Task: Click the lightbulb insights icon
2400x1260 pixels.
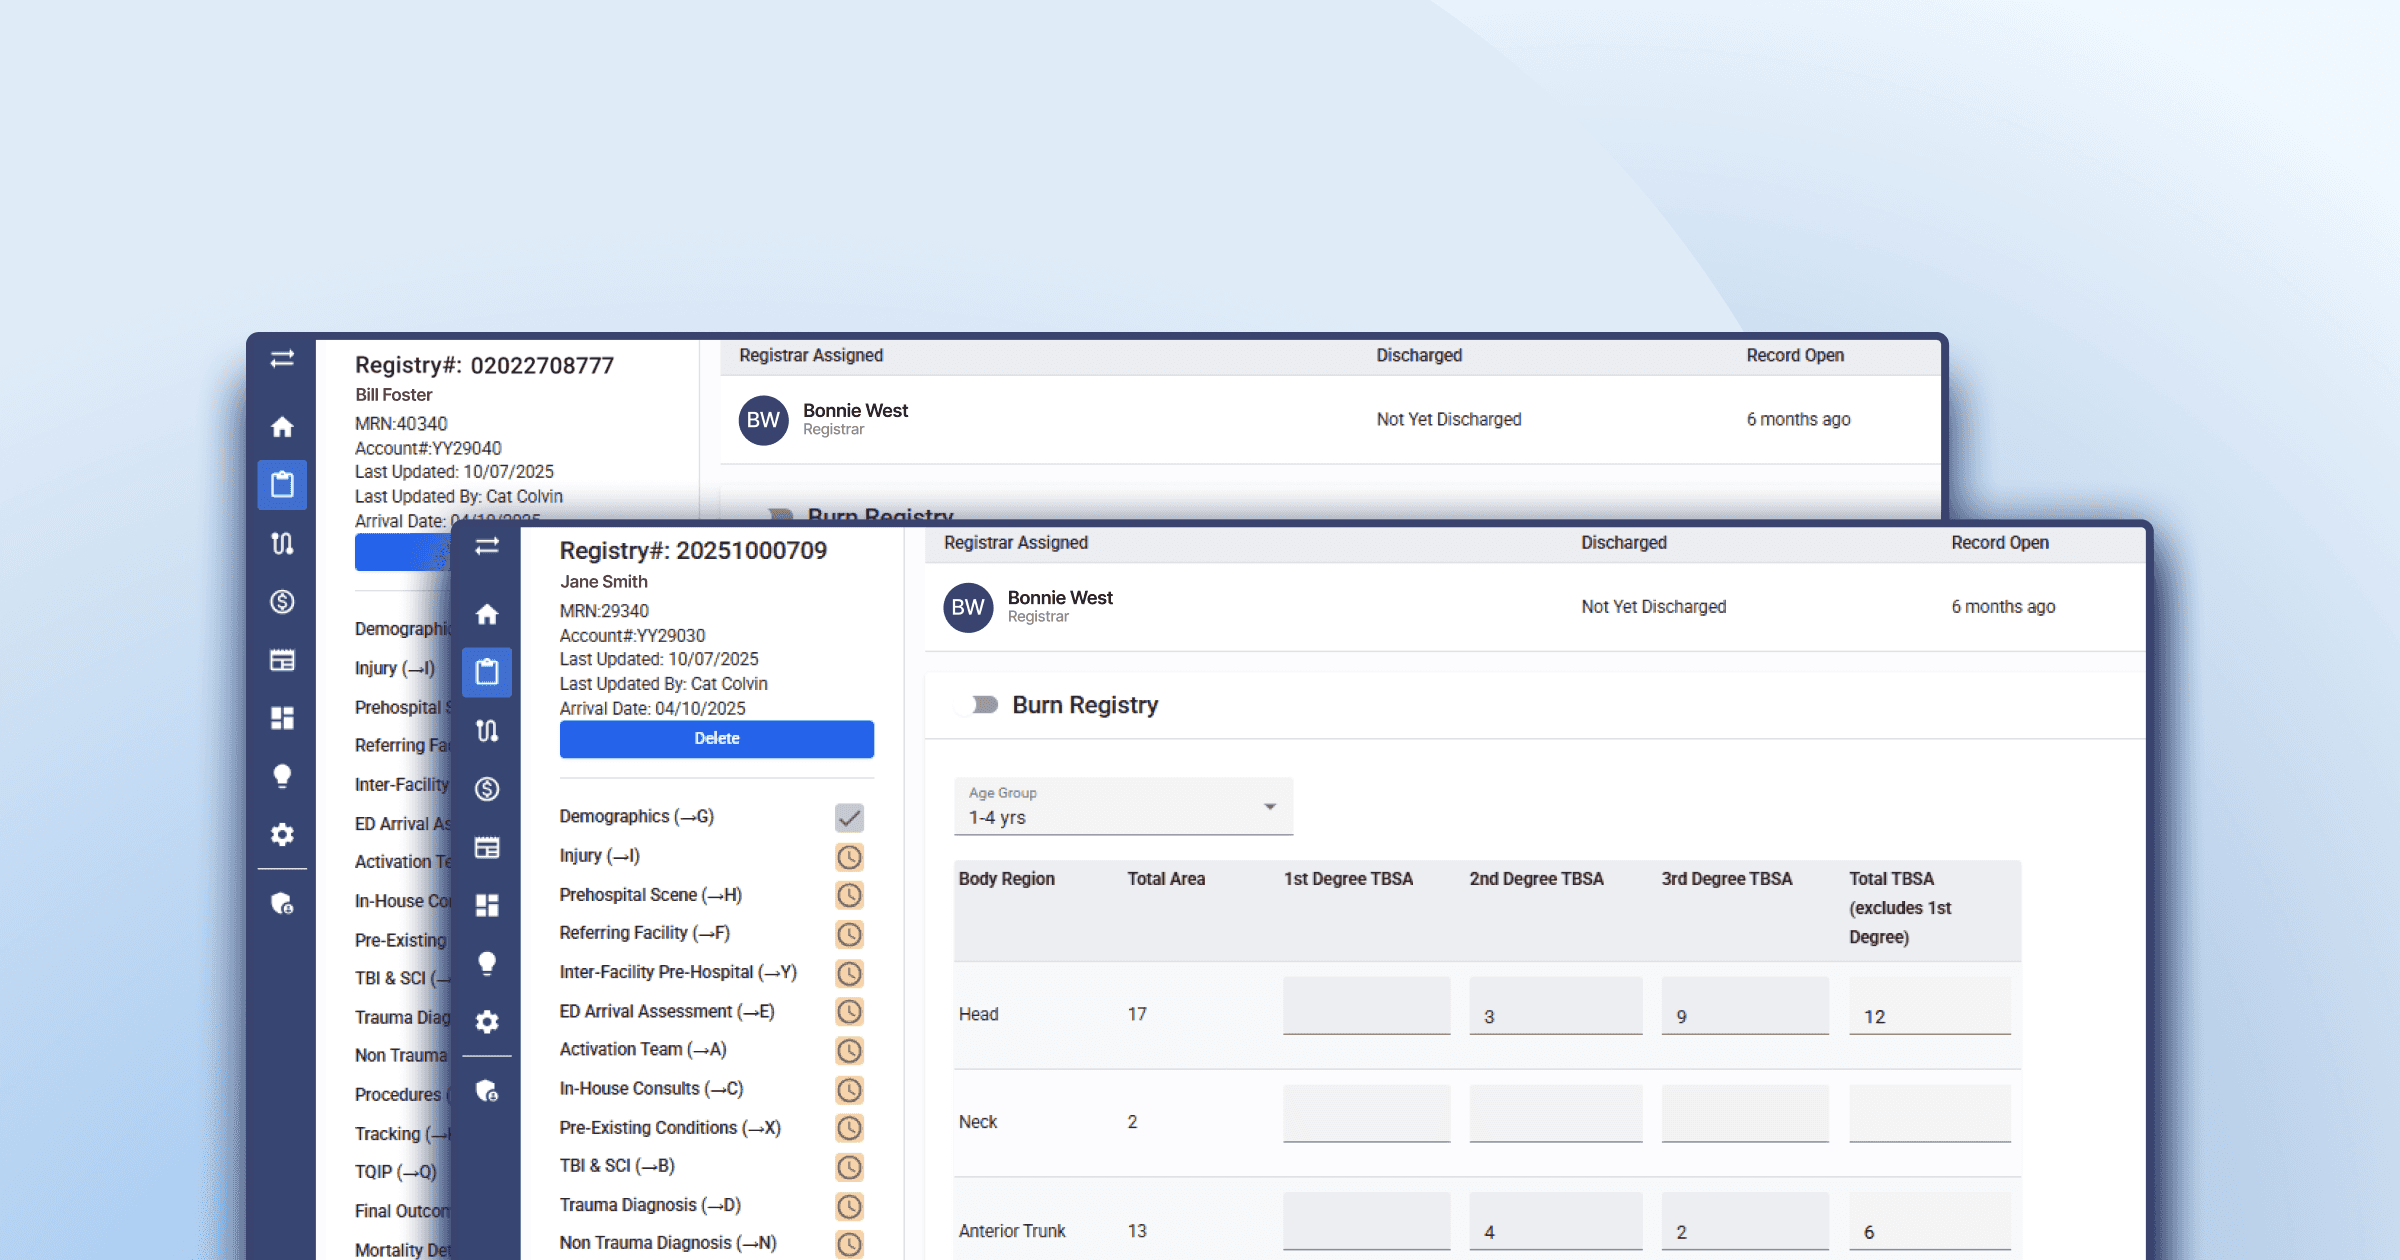Action: coord(488,964)
